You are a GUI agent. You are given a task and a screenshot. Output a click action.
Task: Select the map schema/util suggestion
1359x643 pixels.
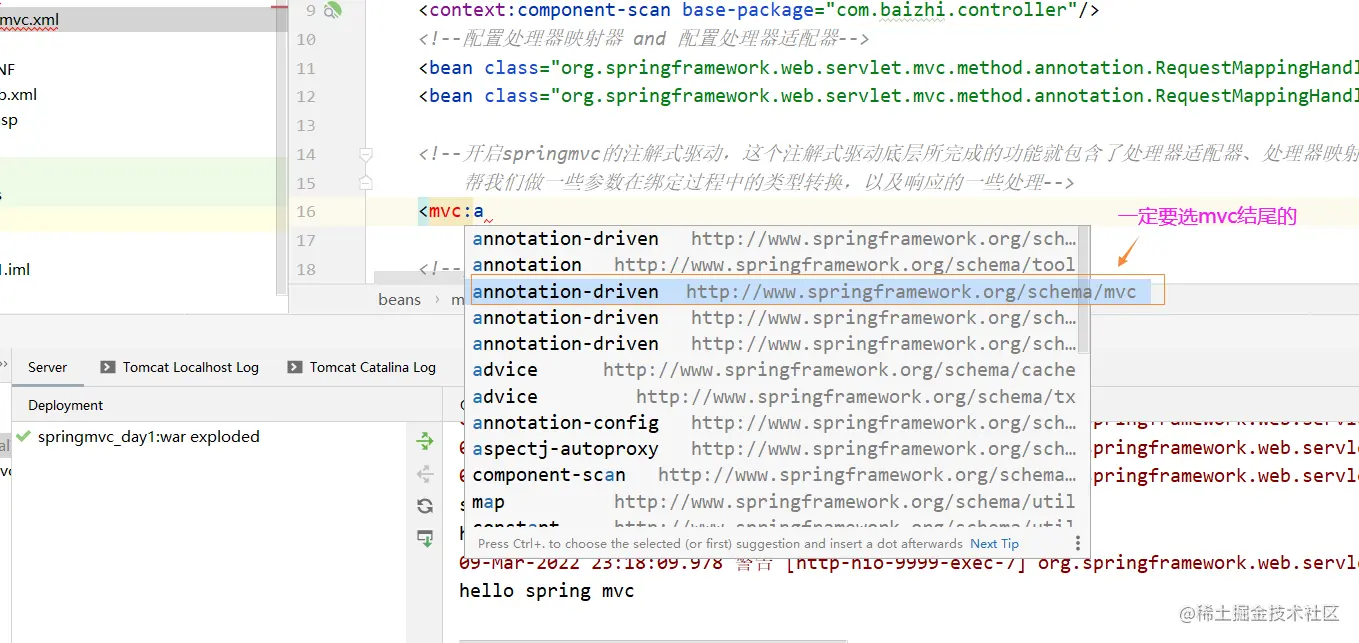[775, 502]
